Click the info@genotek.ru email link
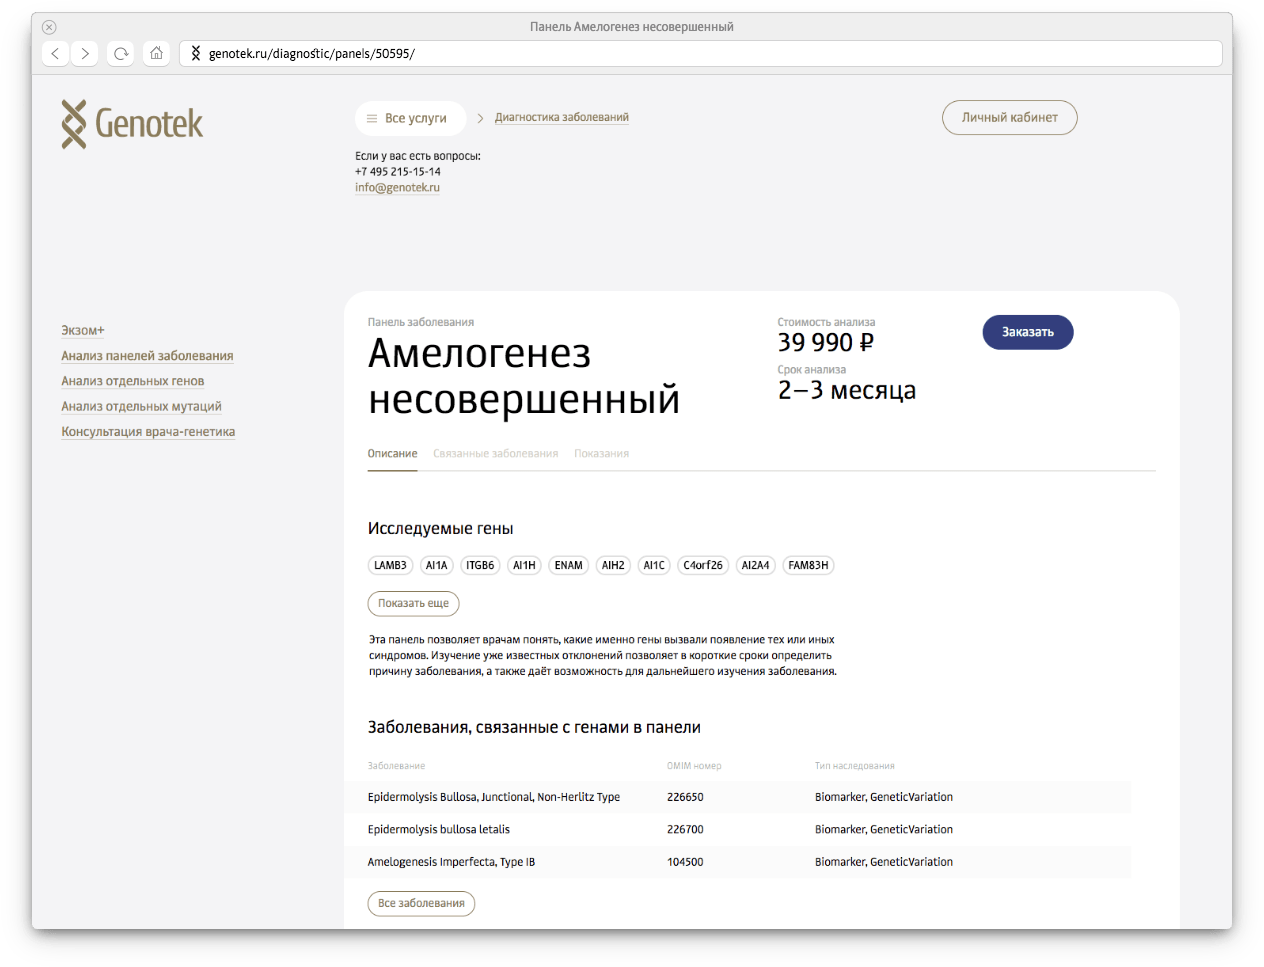Image resolution: width=1264 pixels, height=967 pixels. tap(397, 188)
